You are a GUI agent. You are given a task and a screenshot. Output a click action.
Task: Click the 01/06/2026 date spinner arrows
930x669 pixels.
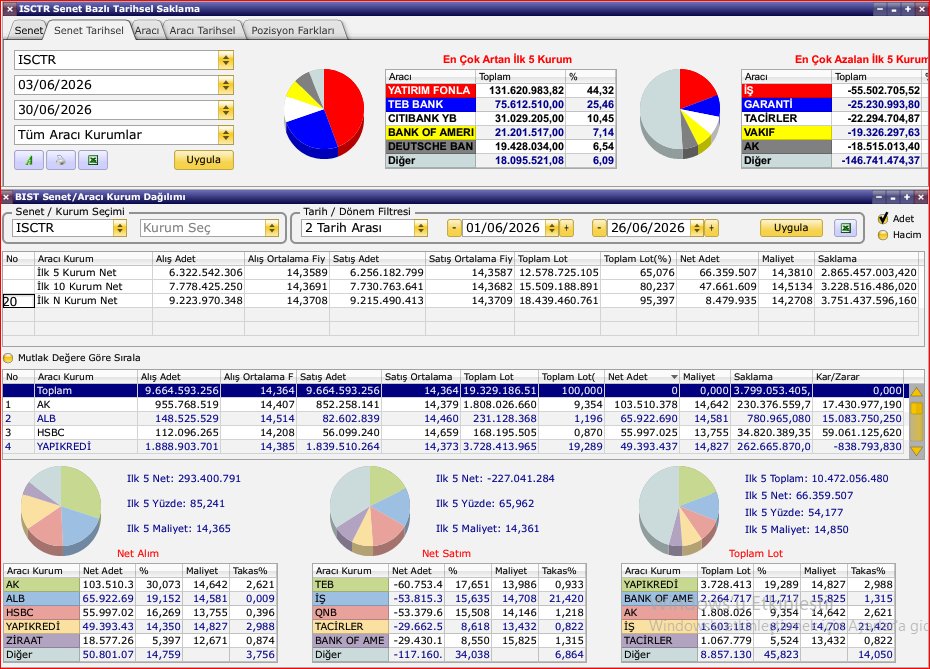click(x=552, y=228)
